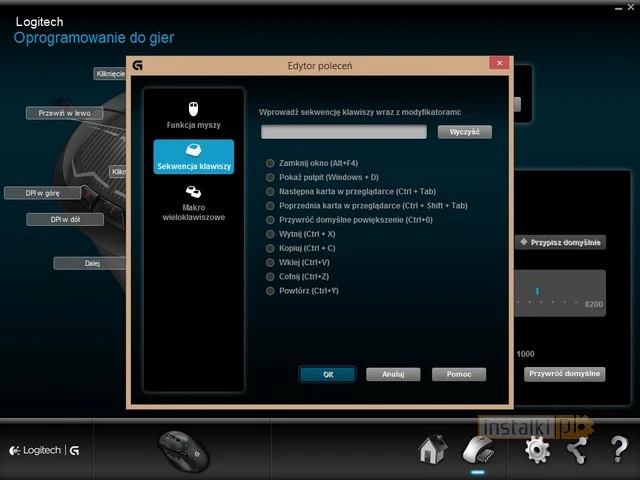Click the DPI w górę button label

42,193
